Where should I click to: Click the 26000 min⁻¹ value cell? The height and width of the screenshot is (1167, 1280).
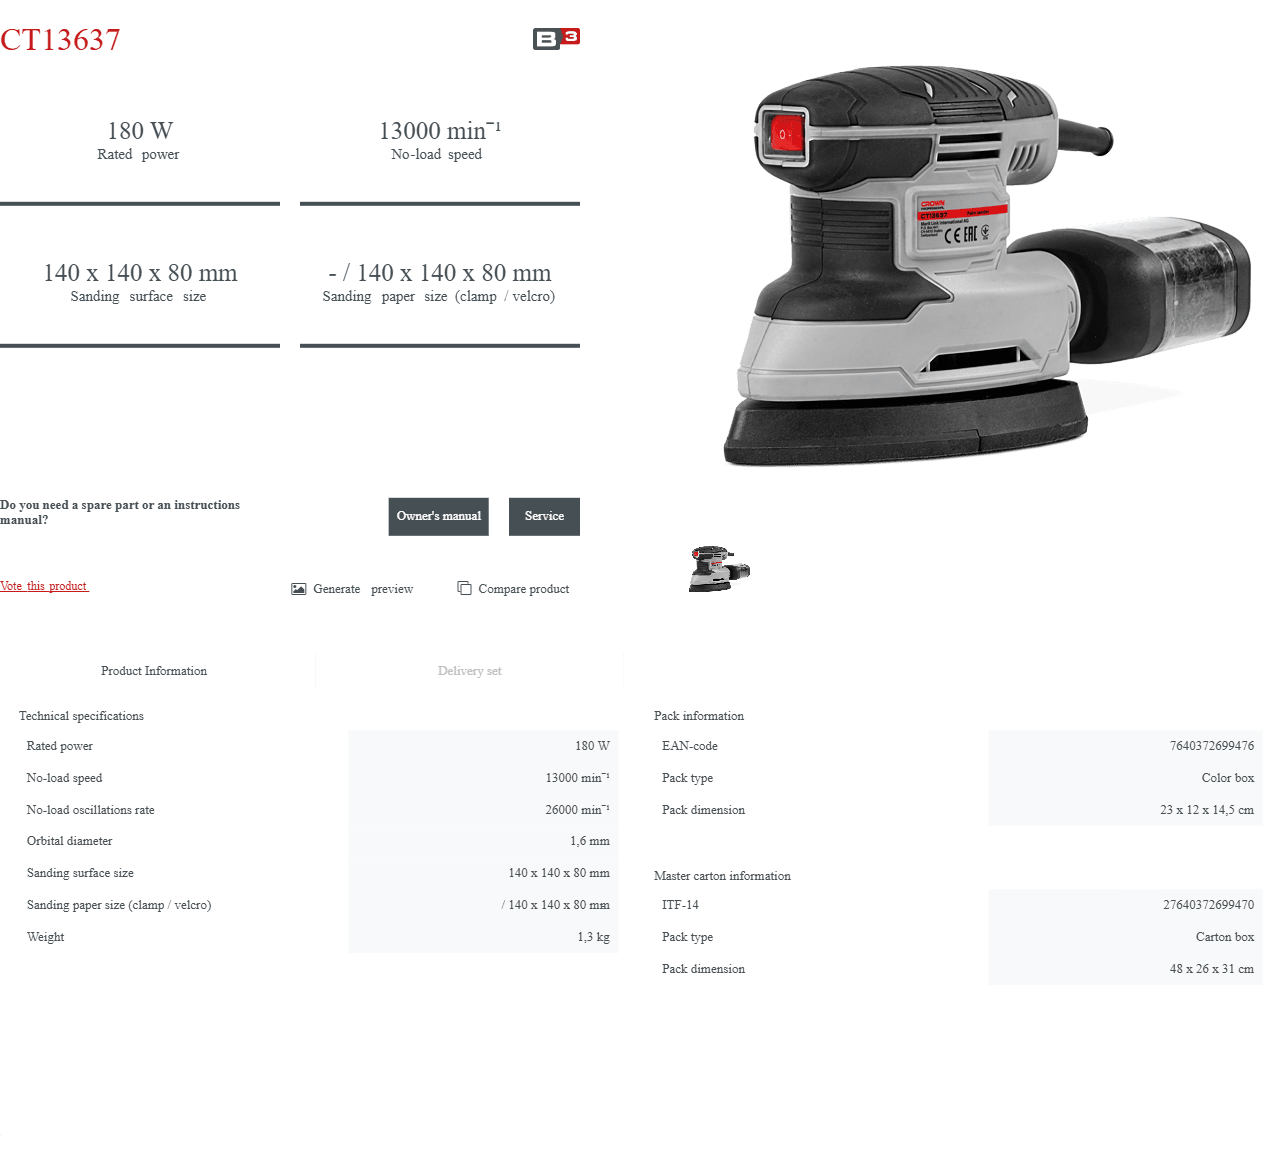pos(577,810)
